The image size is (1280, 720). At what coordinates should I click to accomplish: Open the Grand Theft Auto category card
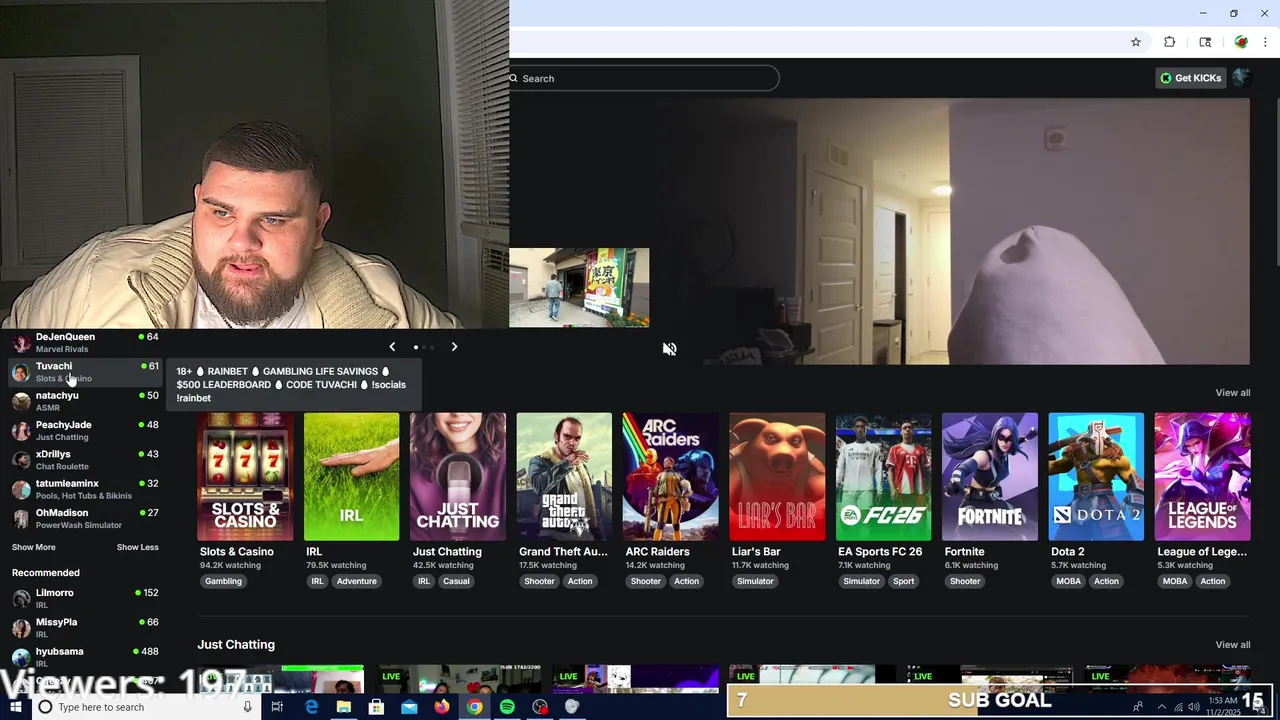click(564, 477)
